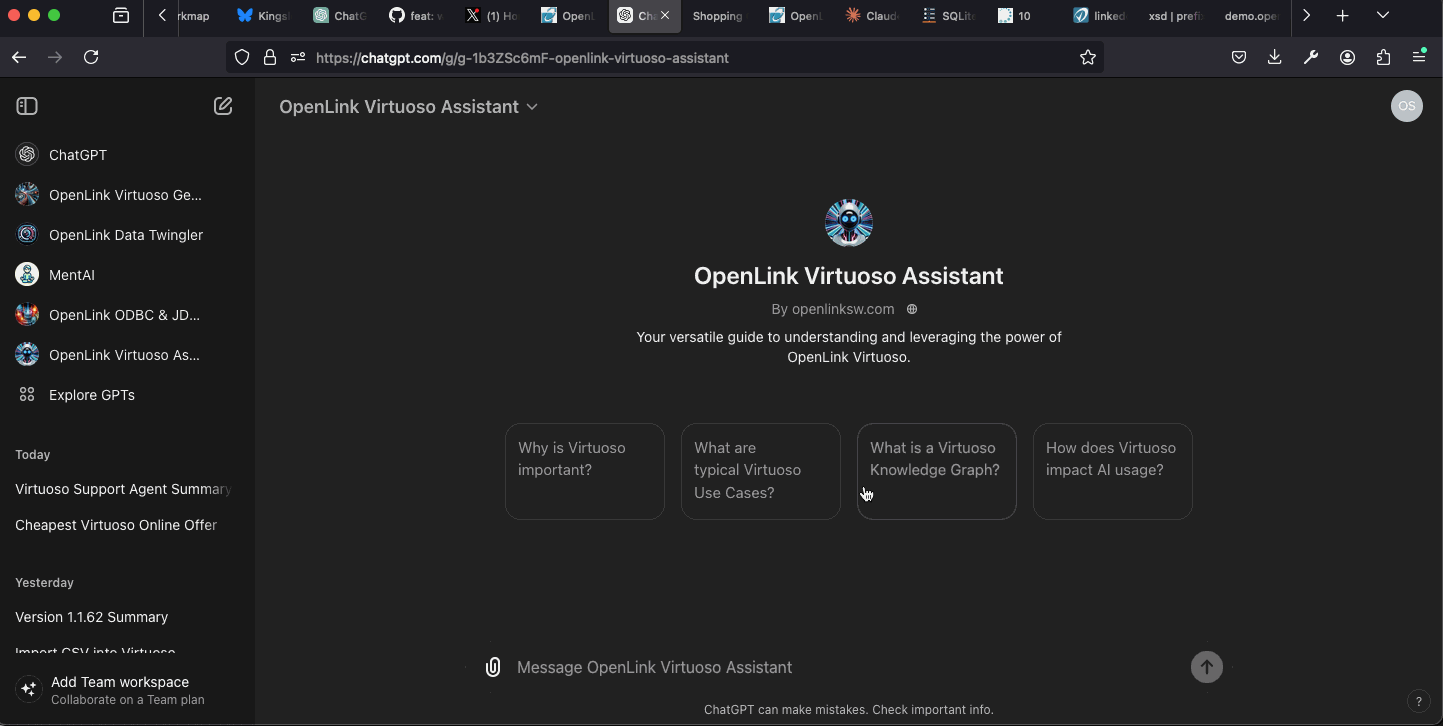Select the 'Why is Virtuoso important?' prompt
Image resolution: width=1443 pixels, height=726 pixels.
click(x=585, y=471)
